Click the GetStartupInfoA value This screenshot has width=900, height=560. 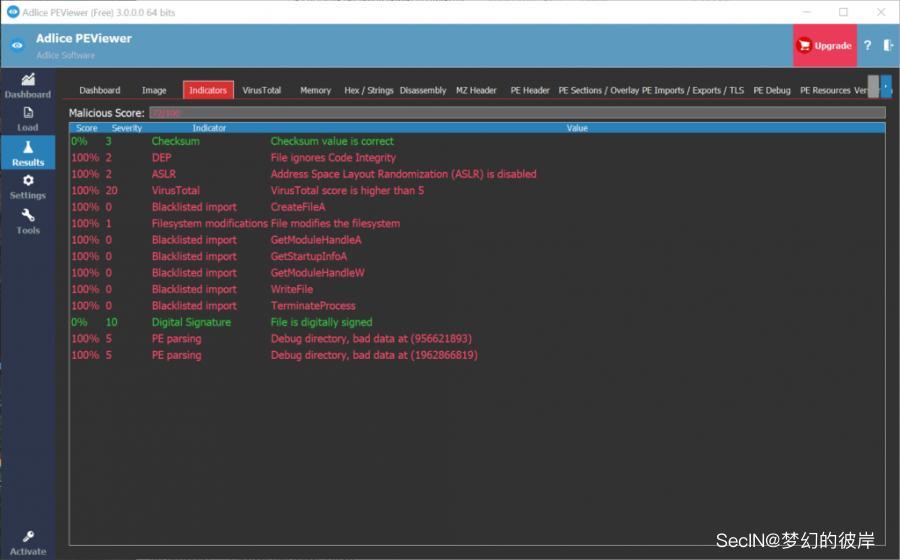pos(309,256)
